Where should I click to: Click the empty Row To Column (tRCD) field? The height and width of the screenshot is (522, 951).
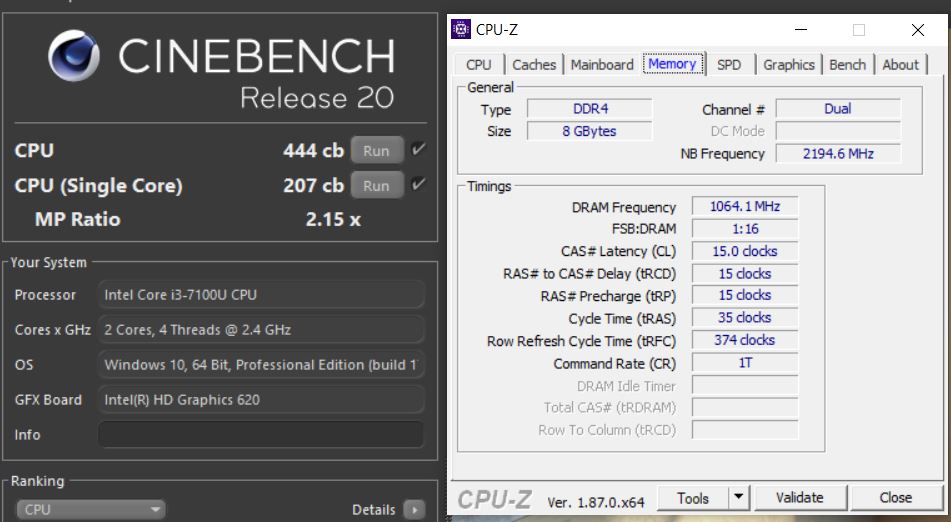click(745, 430)
